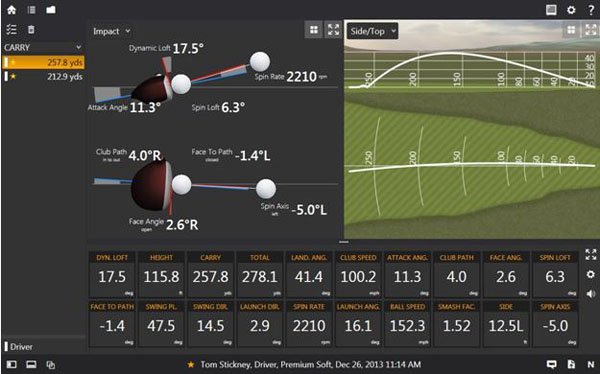This screenshot has width=600, height=374.
Task: Open the help question mark icon
Action: (x=591, y=10)
